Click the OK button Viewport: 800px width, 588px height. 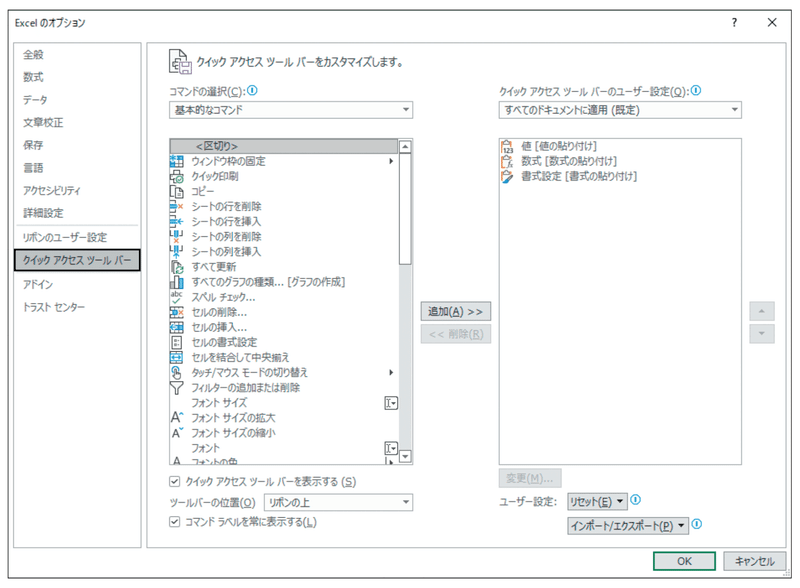[x=684, y=561]
